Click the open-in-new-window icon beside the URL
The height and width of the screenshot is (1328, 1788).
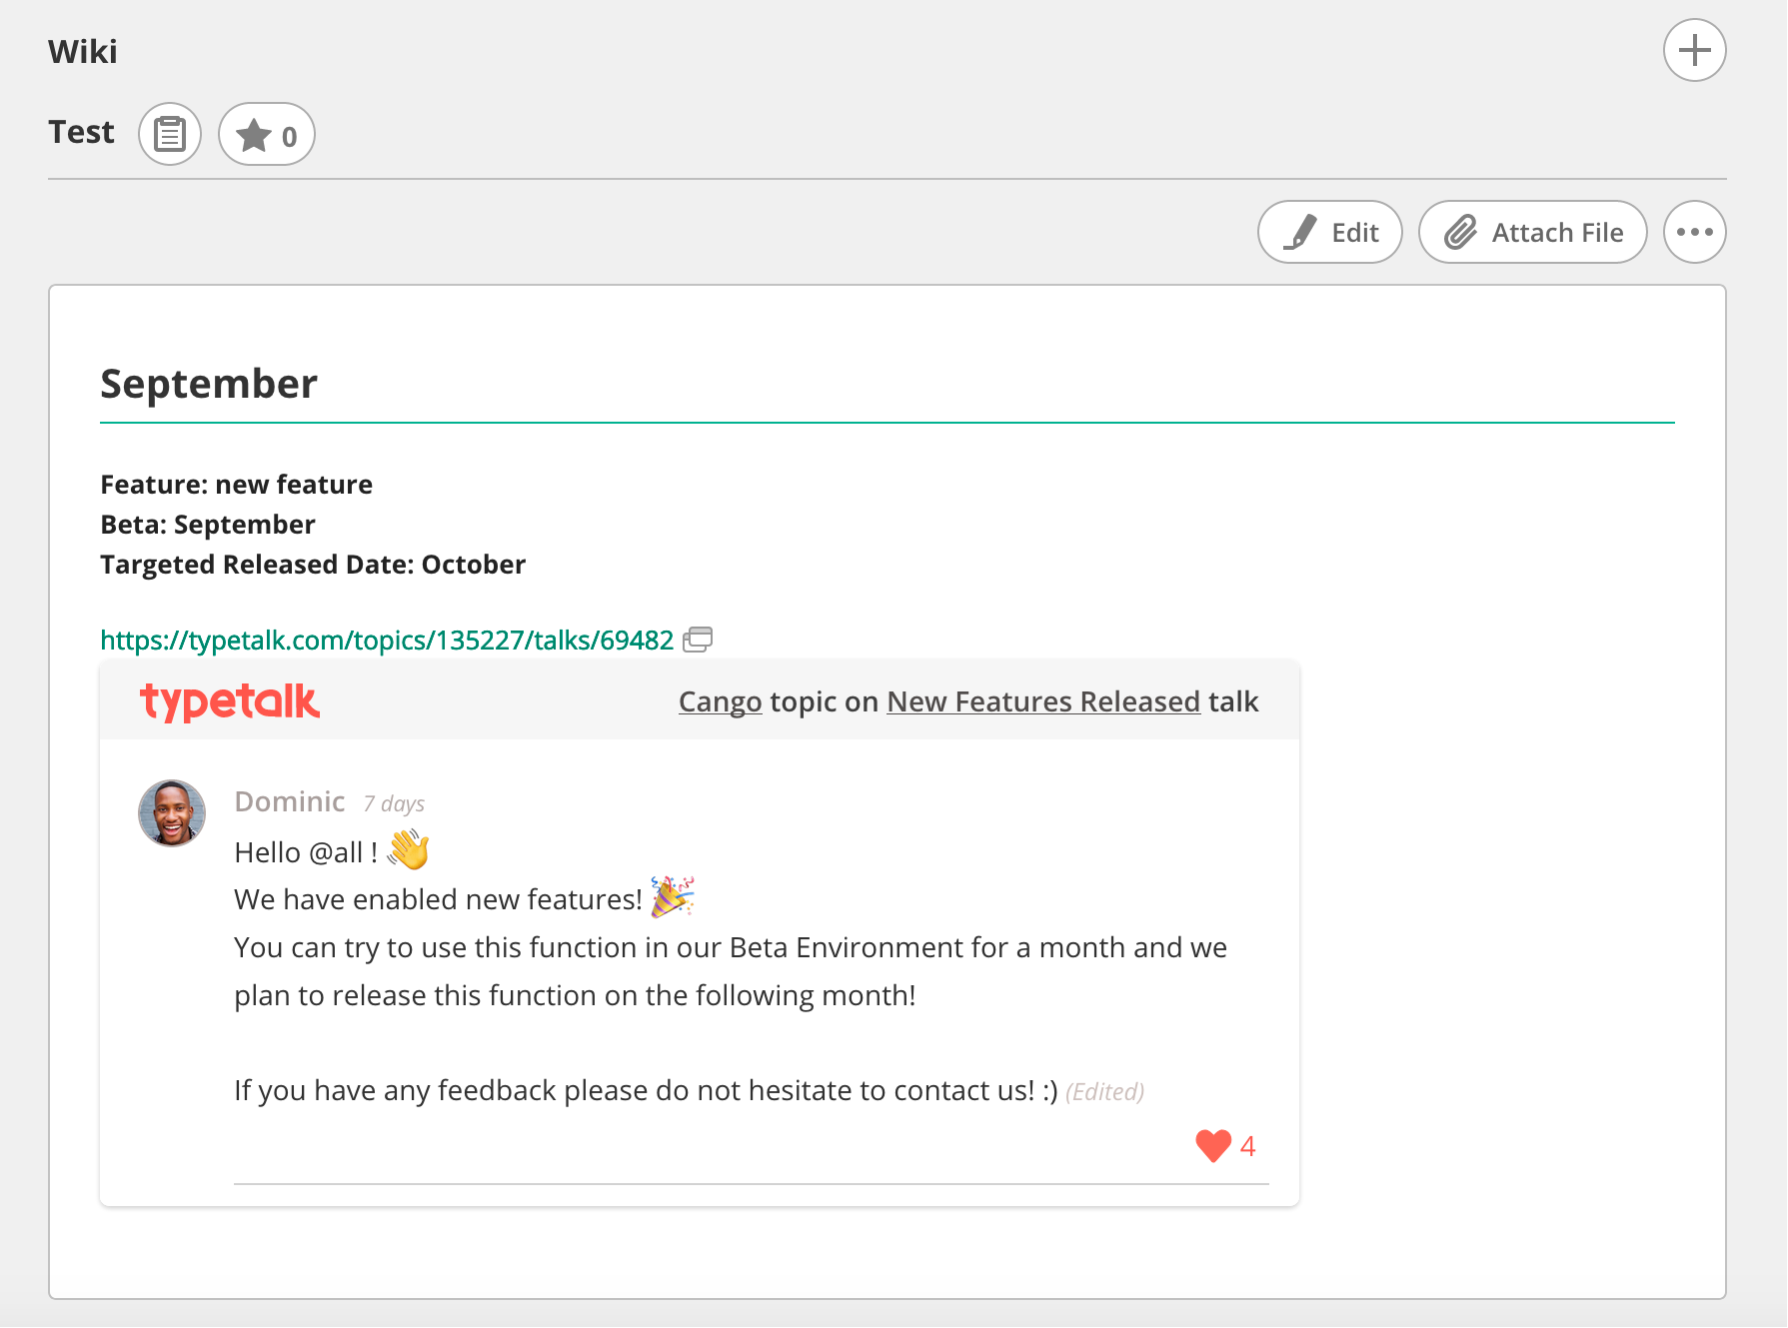point(698,640)
